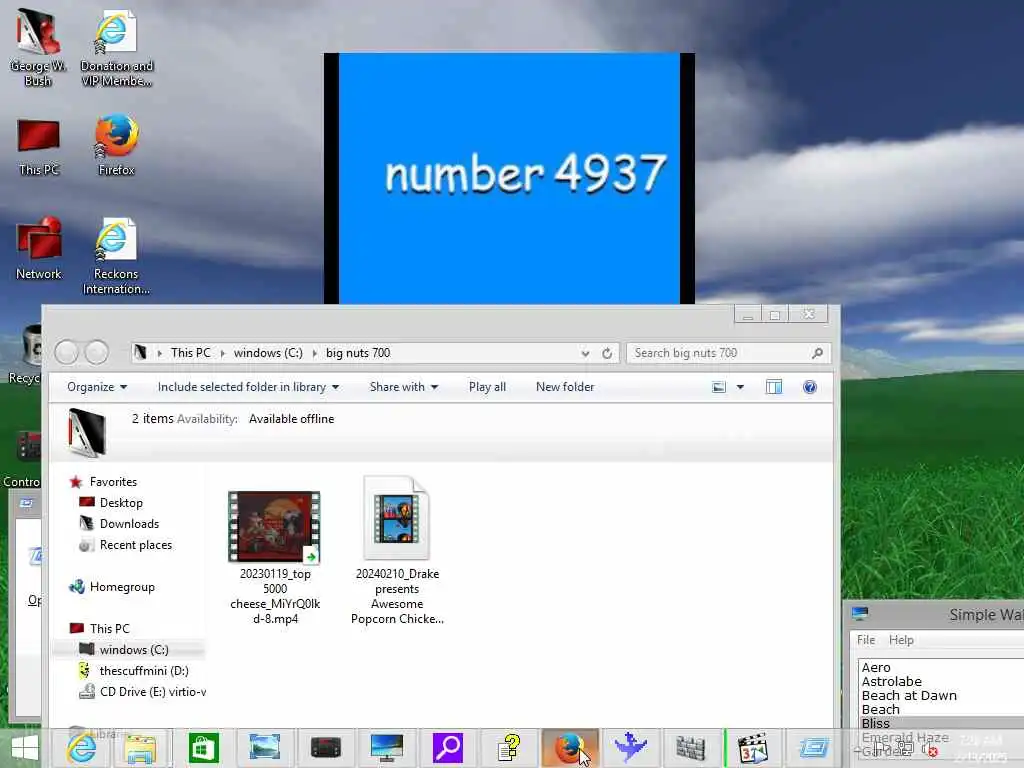
Task: Click windows (C:) in breadcrumb
Action: pyautogui.click(x=268, y=353)
